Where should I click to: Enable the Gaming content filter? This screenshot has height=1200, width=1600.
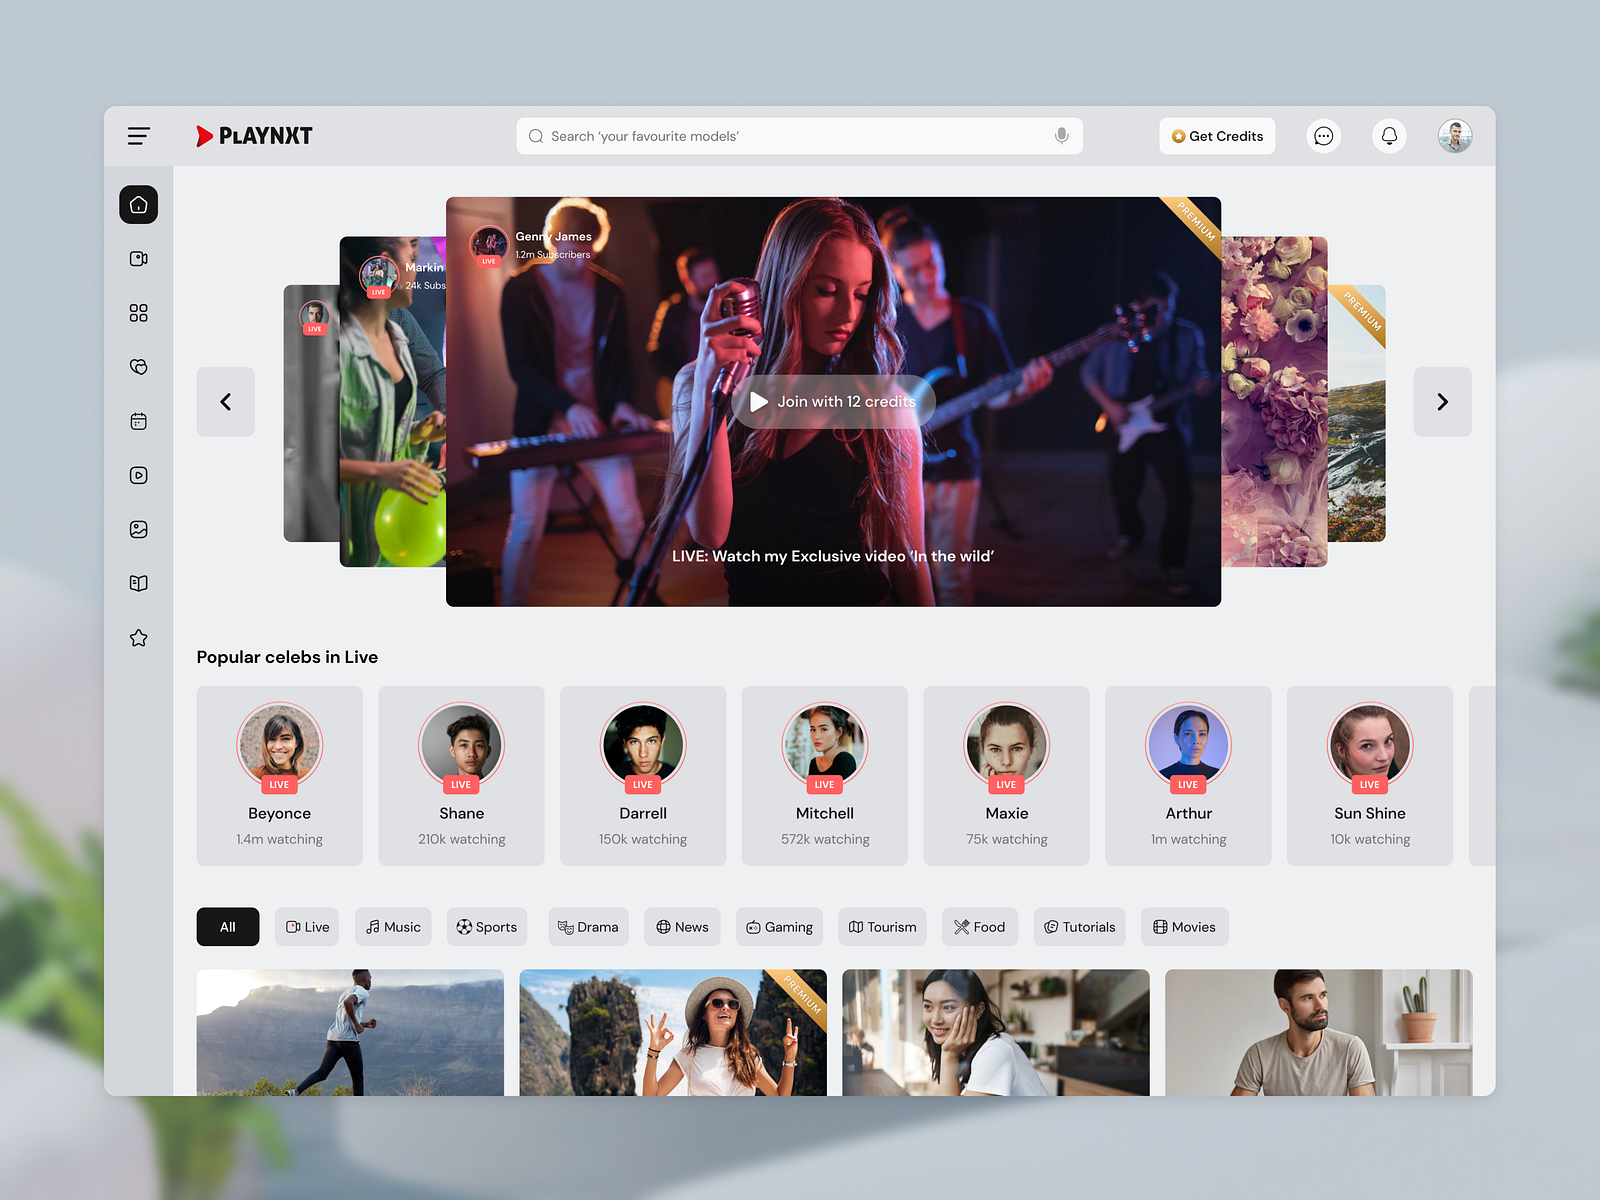(x=779, y=927)
